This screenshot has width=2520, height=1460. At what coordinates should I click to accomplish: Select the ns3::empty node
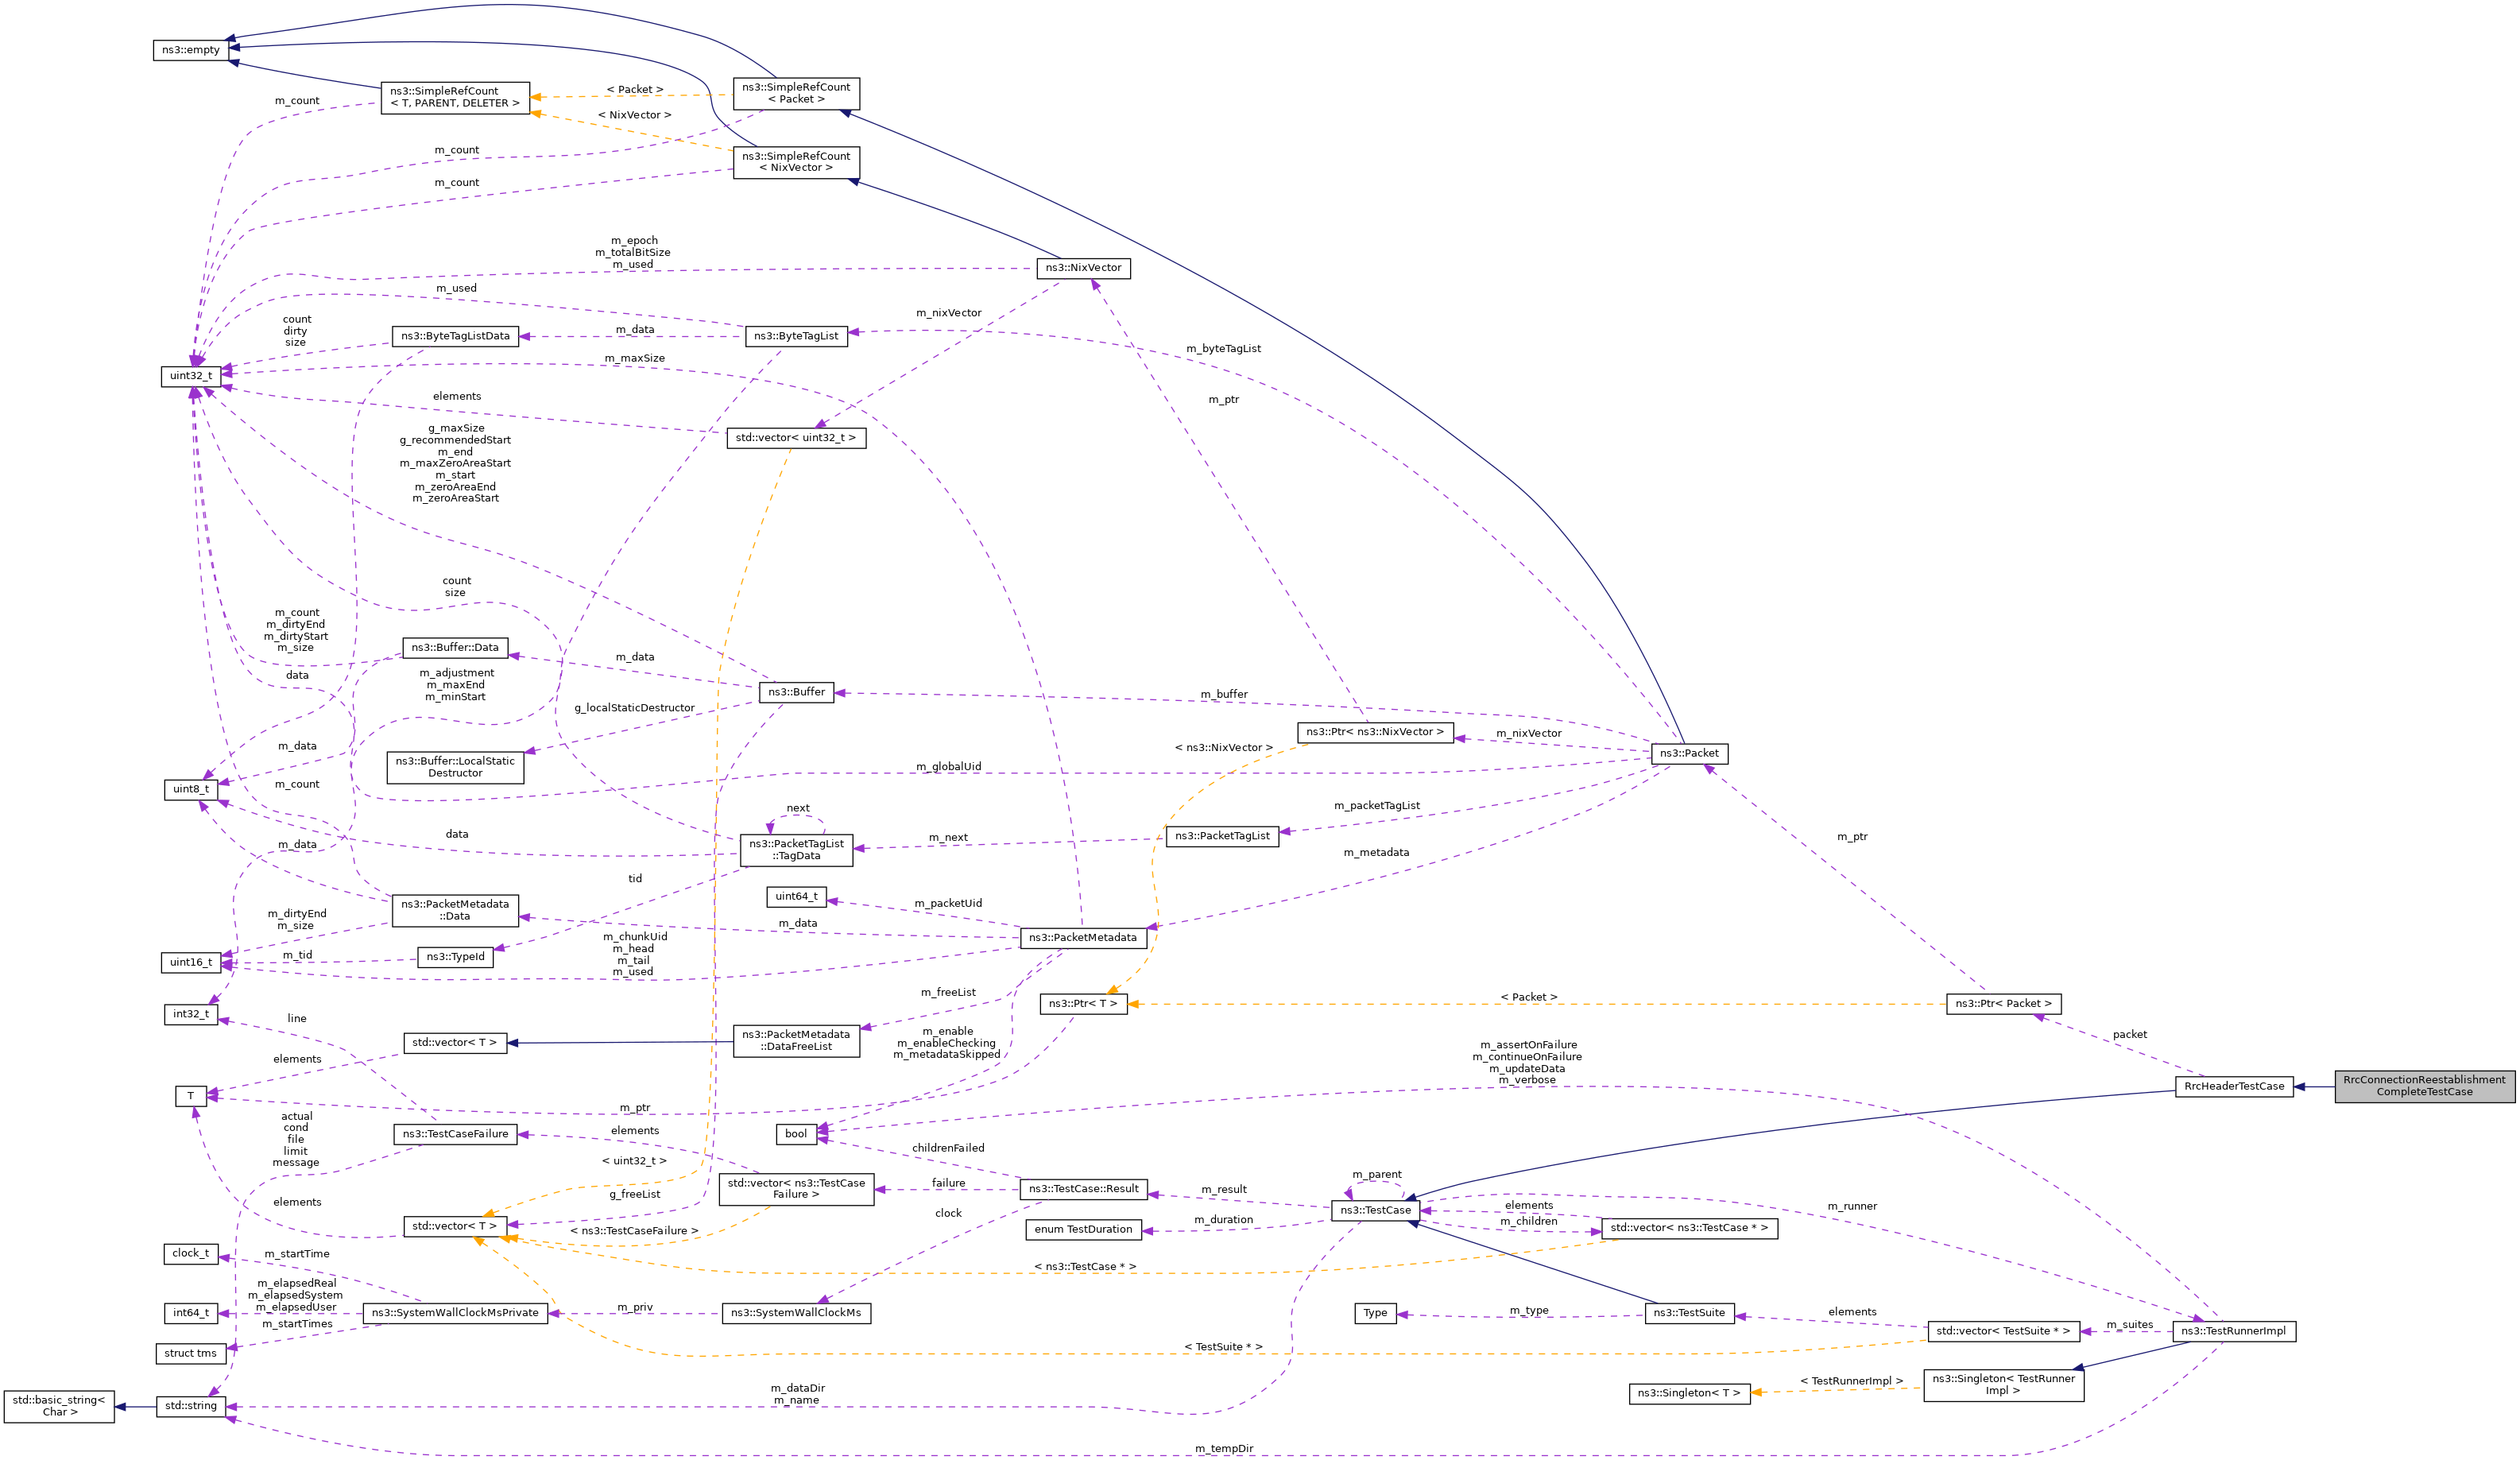click(x=191, y=50)
